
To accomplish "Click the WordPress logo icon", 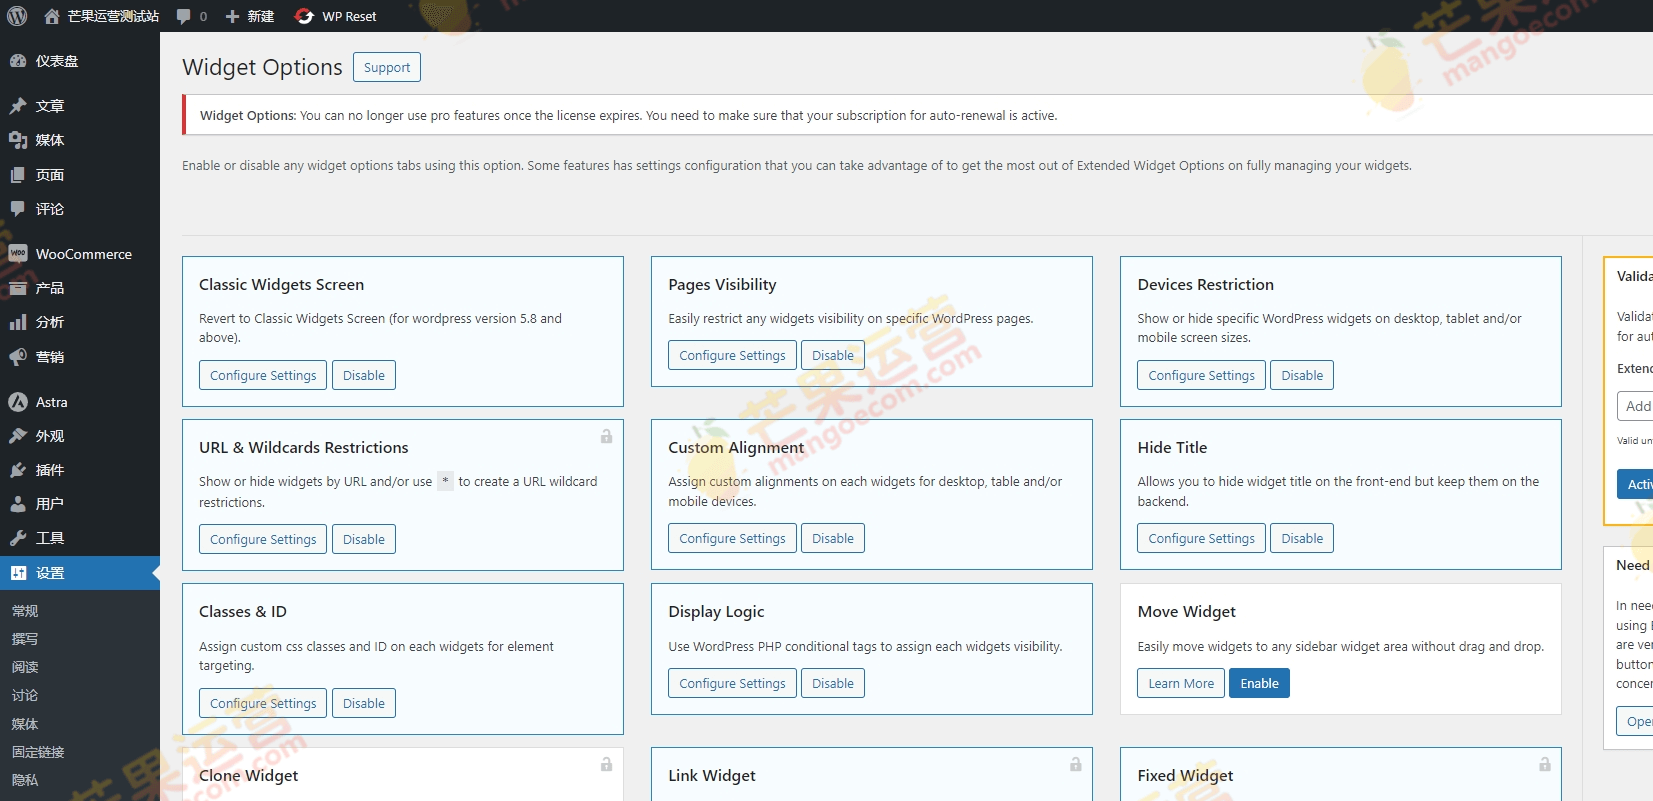I will [17, 16].
